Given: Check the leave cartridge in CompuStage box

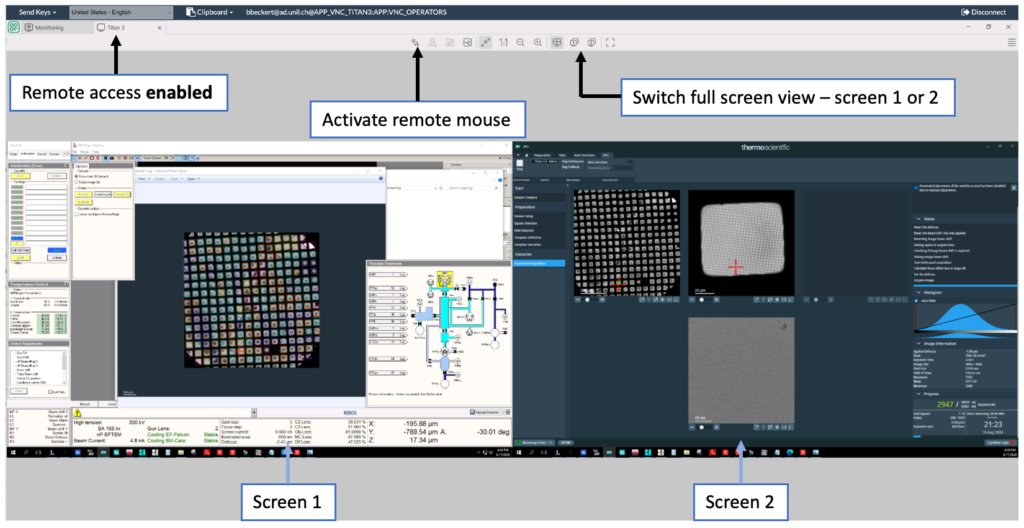Looking at the screenshot, I should (x=77, y=214).
